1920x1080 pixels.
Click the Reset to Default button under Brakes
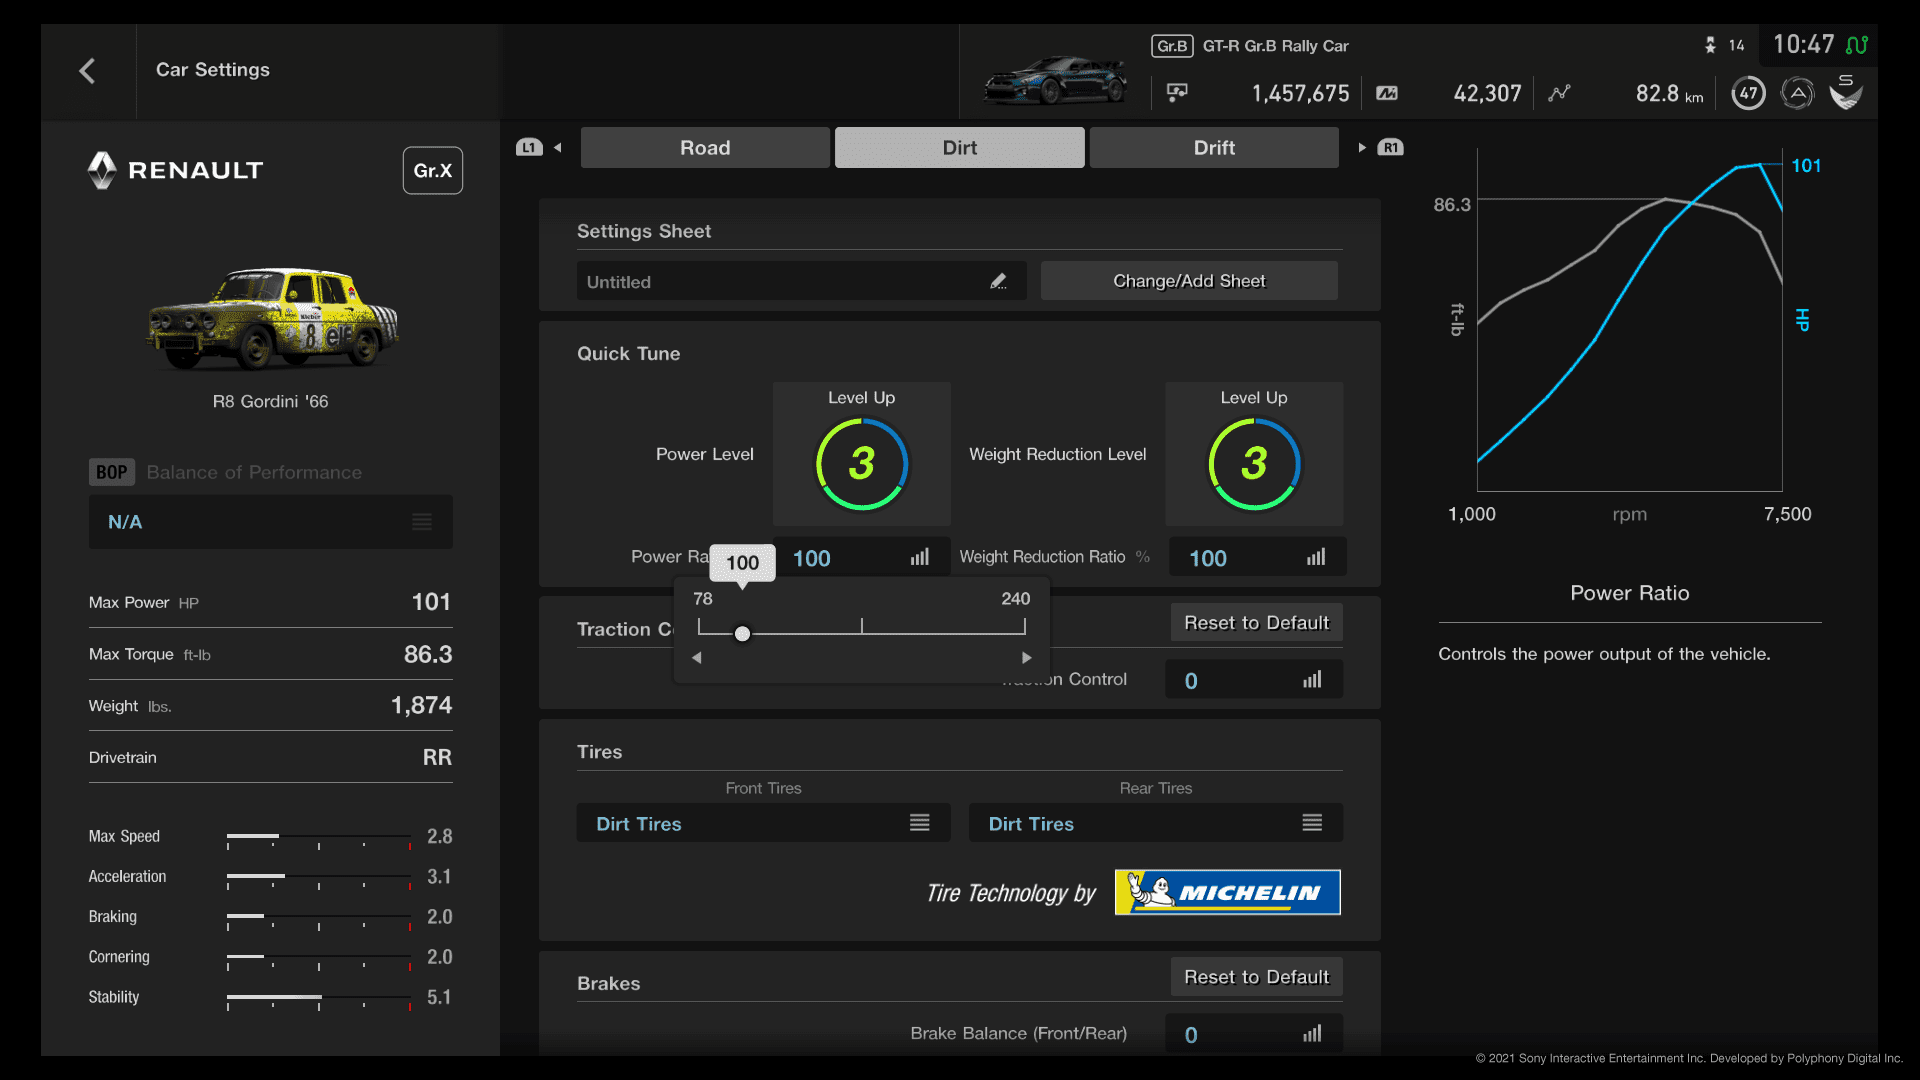coord(1254,976)
